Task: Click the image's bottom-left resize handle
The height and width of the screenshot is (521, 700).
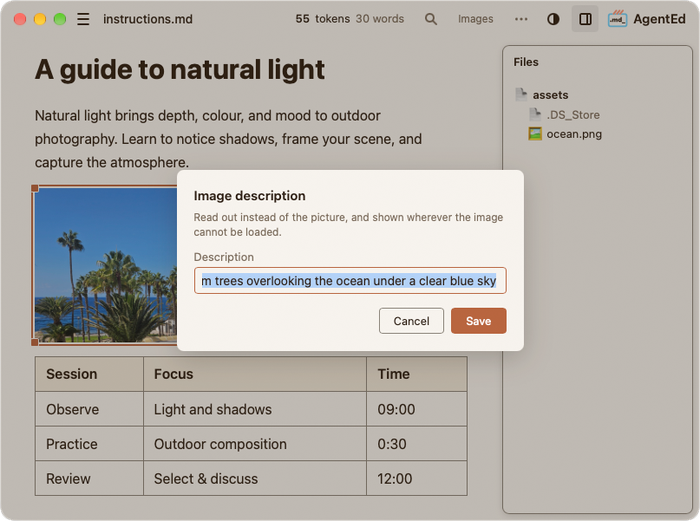Action: 35,342
